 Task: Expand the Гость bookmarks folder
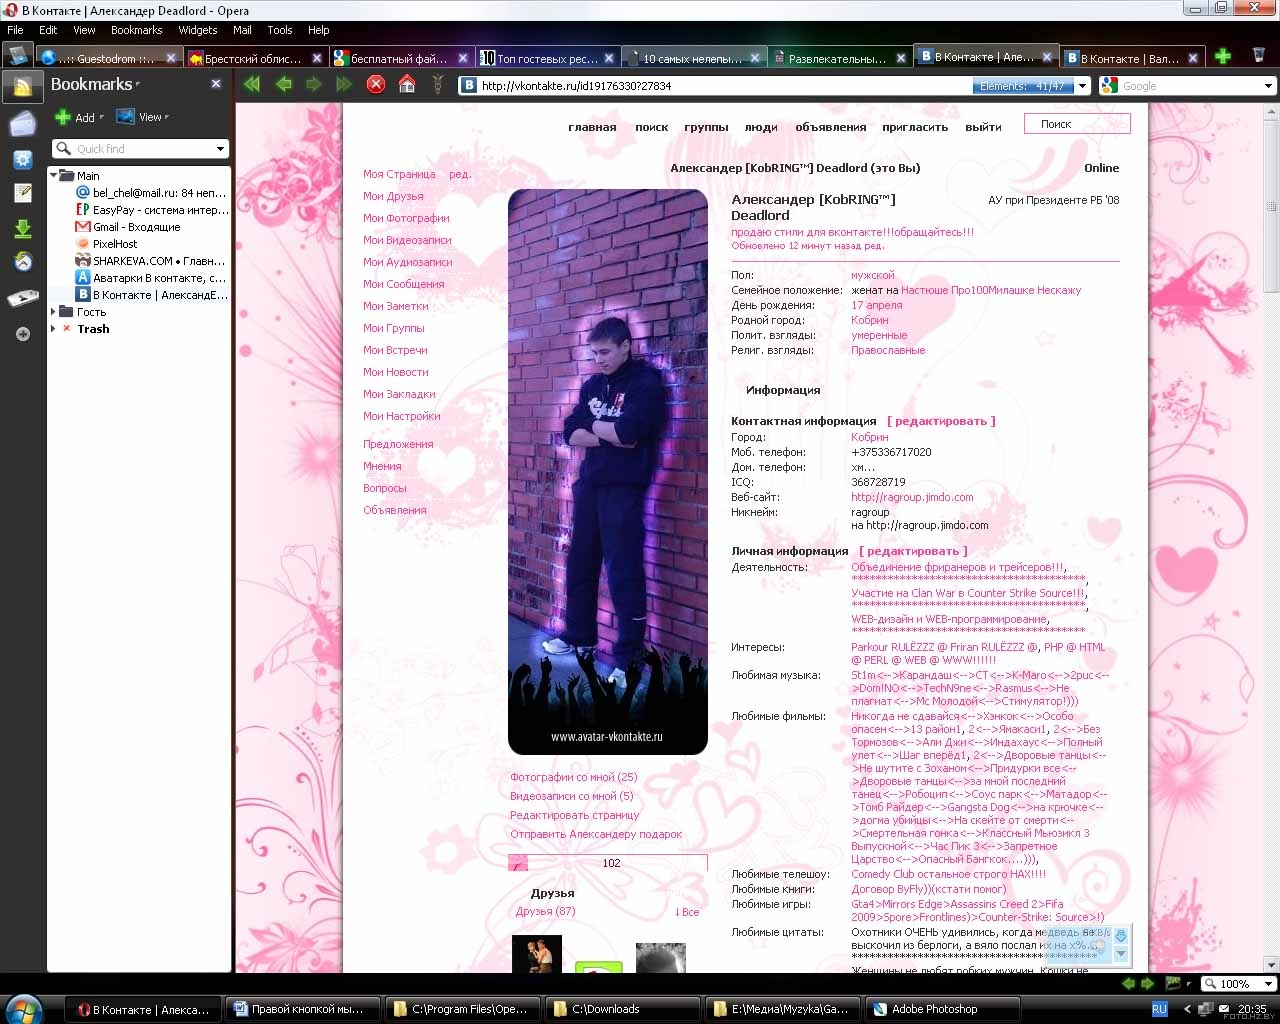pos(54,311)
